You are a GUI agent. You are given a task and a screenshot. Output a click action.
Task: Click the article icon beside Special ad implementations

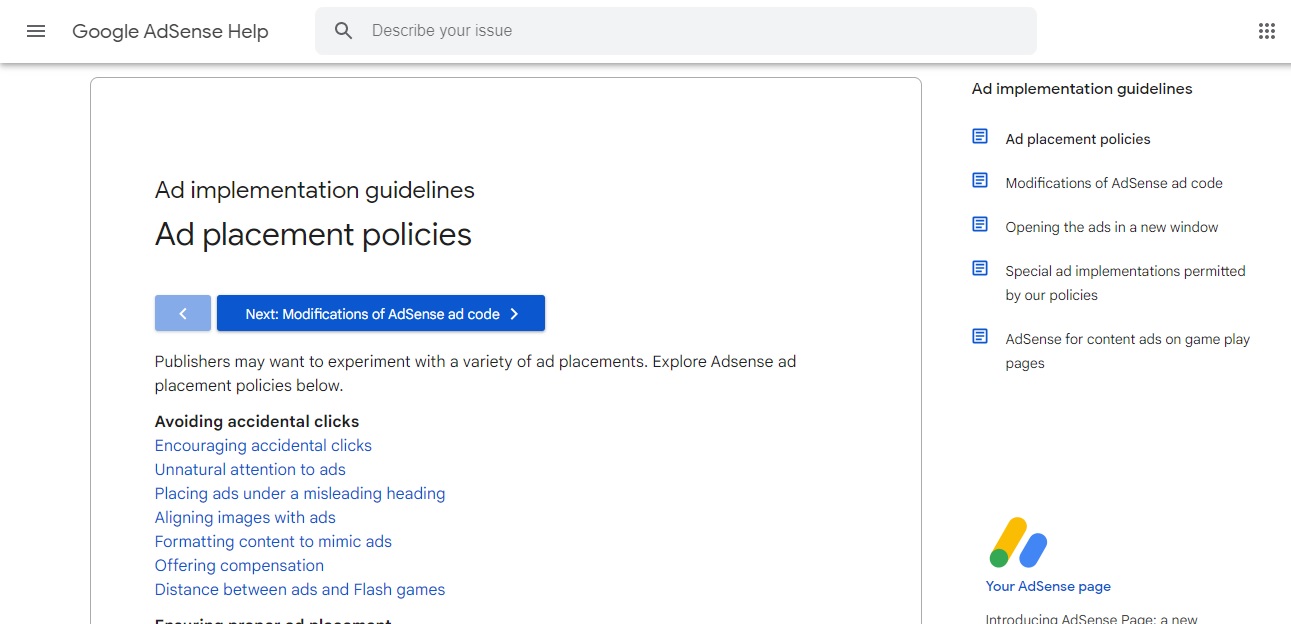(x=980, y=269)
